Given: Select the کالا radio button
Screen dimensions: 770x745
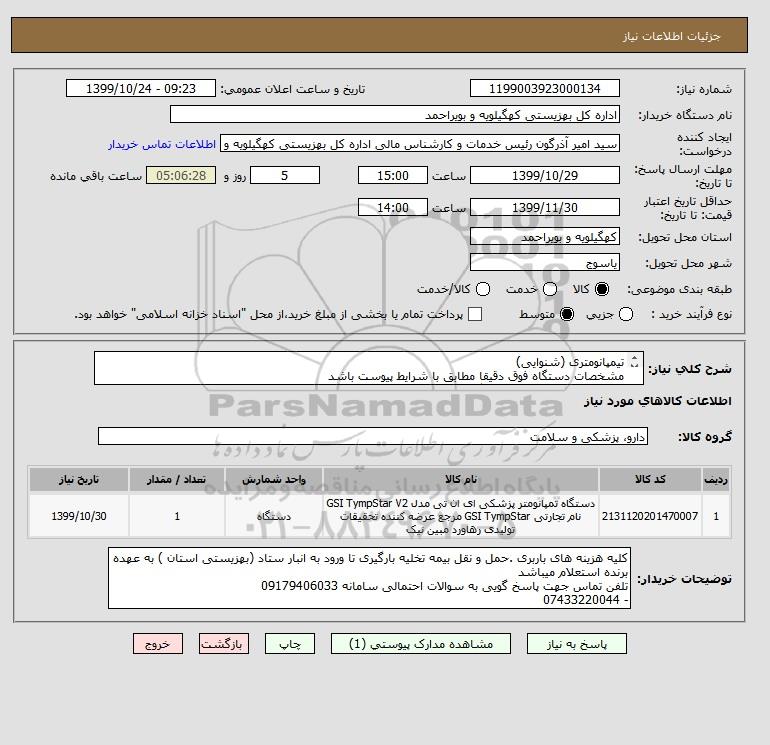Looking at the screenshot, I should (x=601, y=289).
